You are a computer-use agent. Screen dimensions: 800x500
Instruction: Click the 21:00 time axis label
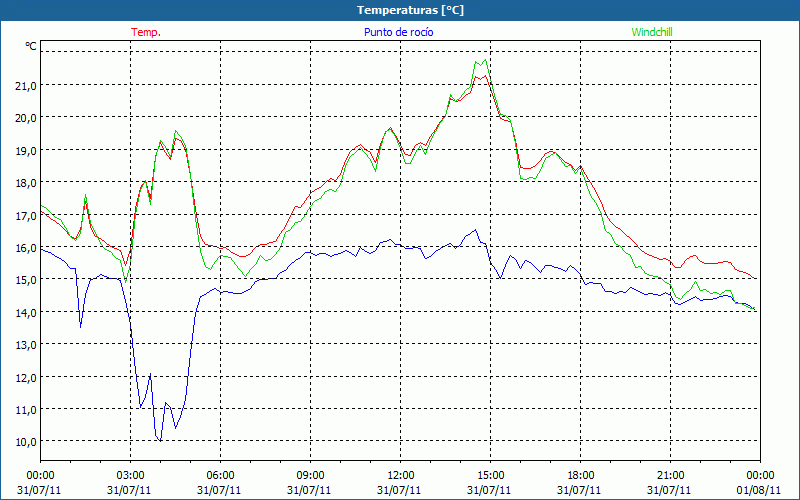670,476
